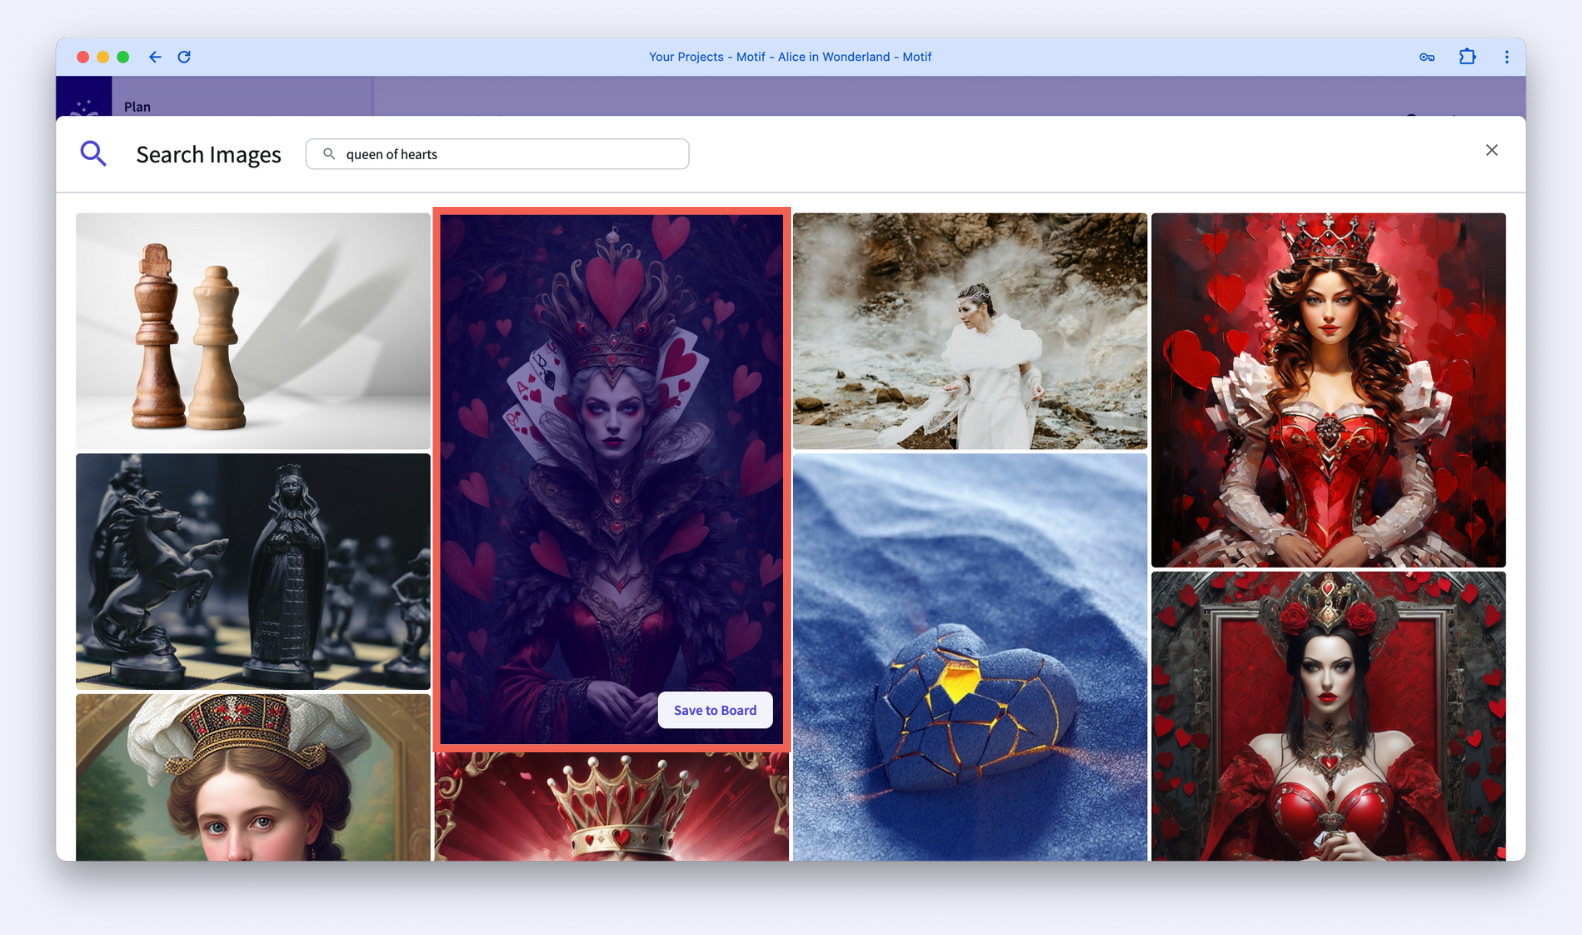Select the portrait of woman with crown and white hat
Screen dimensions: 1582x935
pos(253,778)
